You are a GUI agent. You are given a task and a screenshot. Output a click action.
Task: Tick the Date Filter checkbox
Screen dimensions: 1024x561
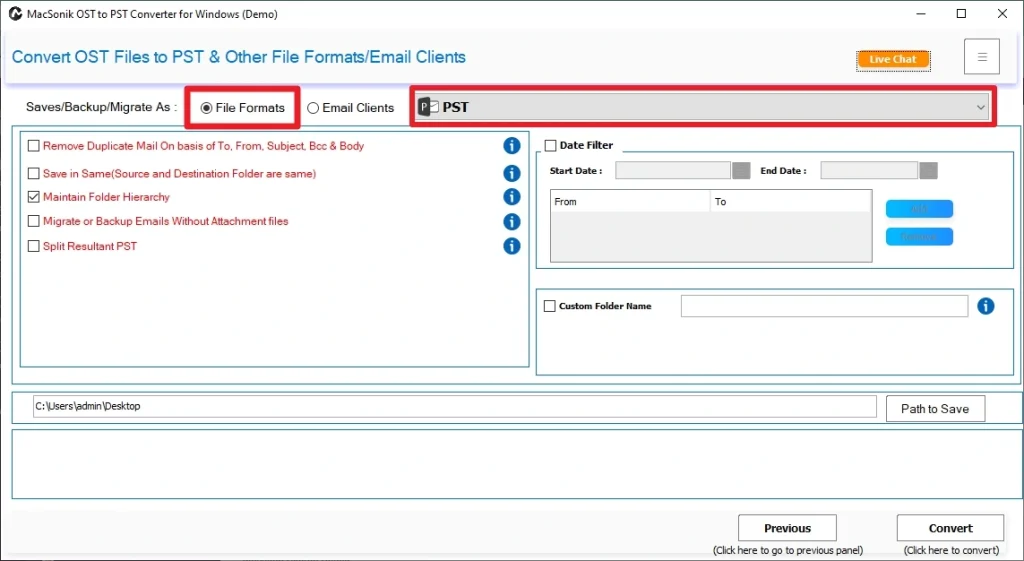(x=550, y=146)
